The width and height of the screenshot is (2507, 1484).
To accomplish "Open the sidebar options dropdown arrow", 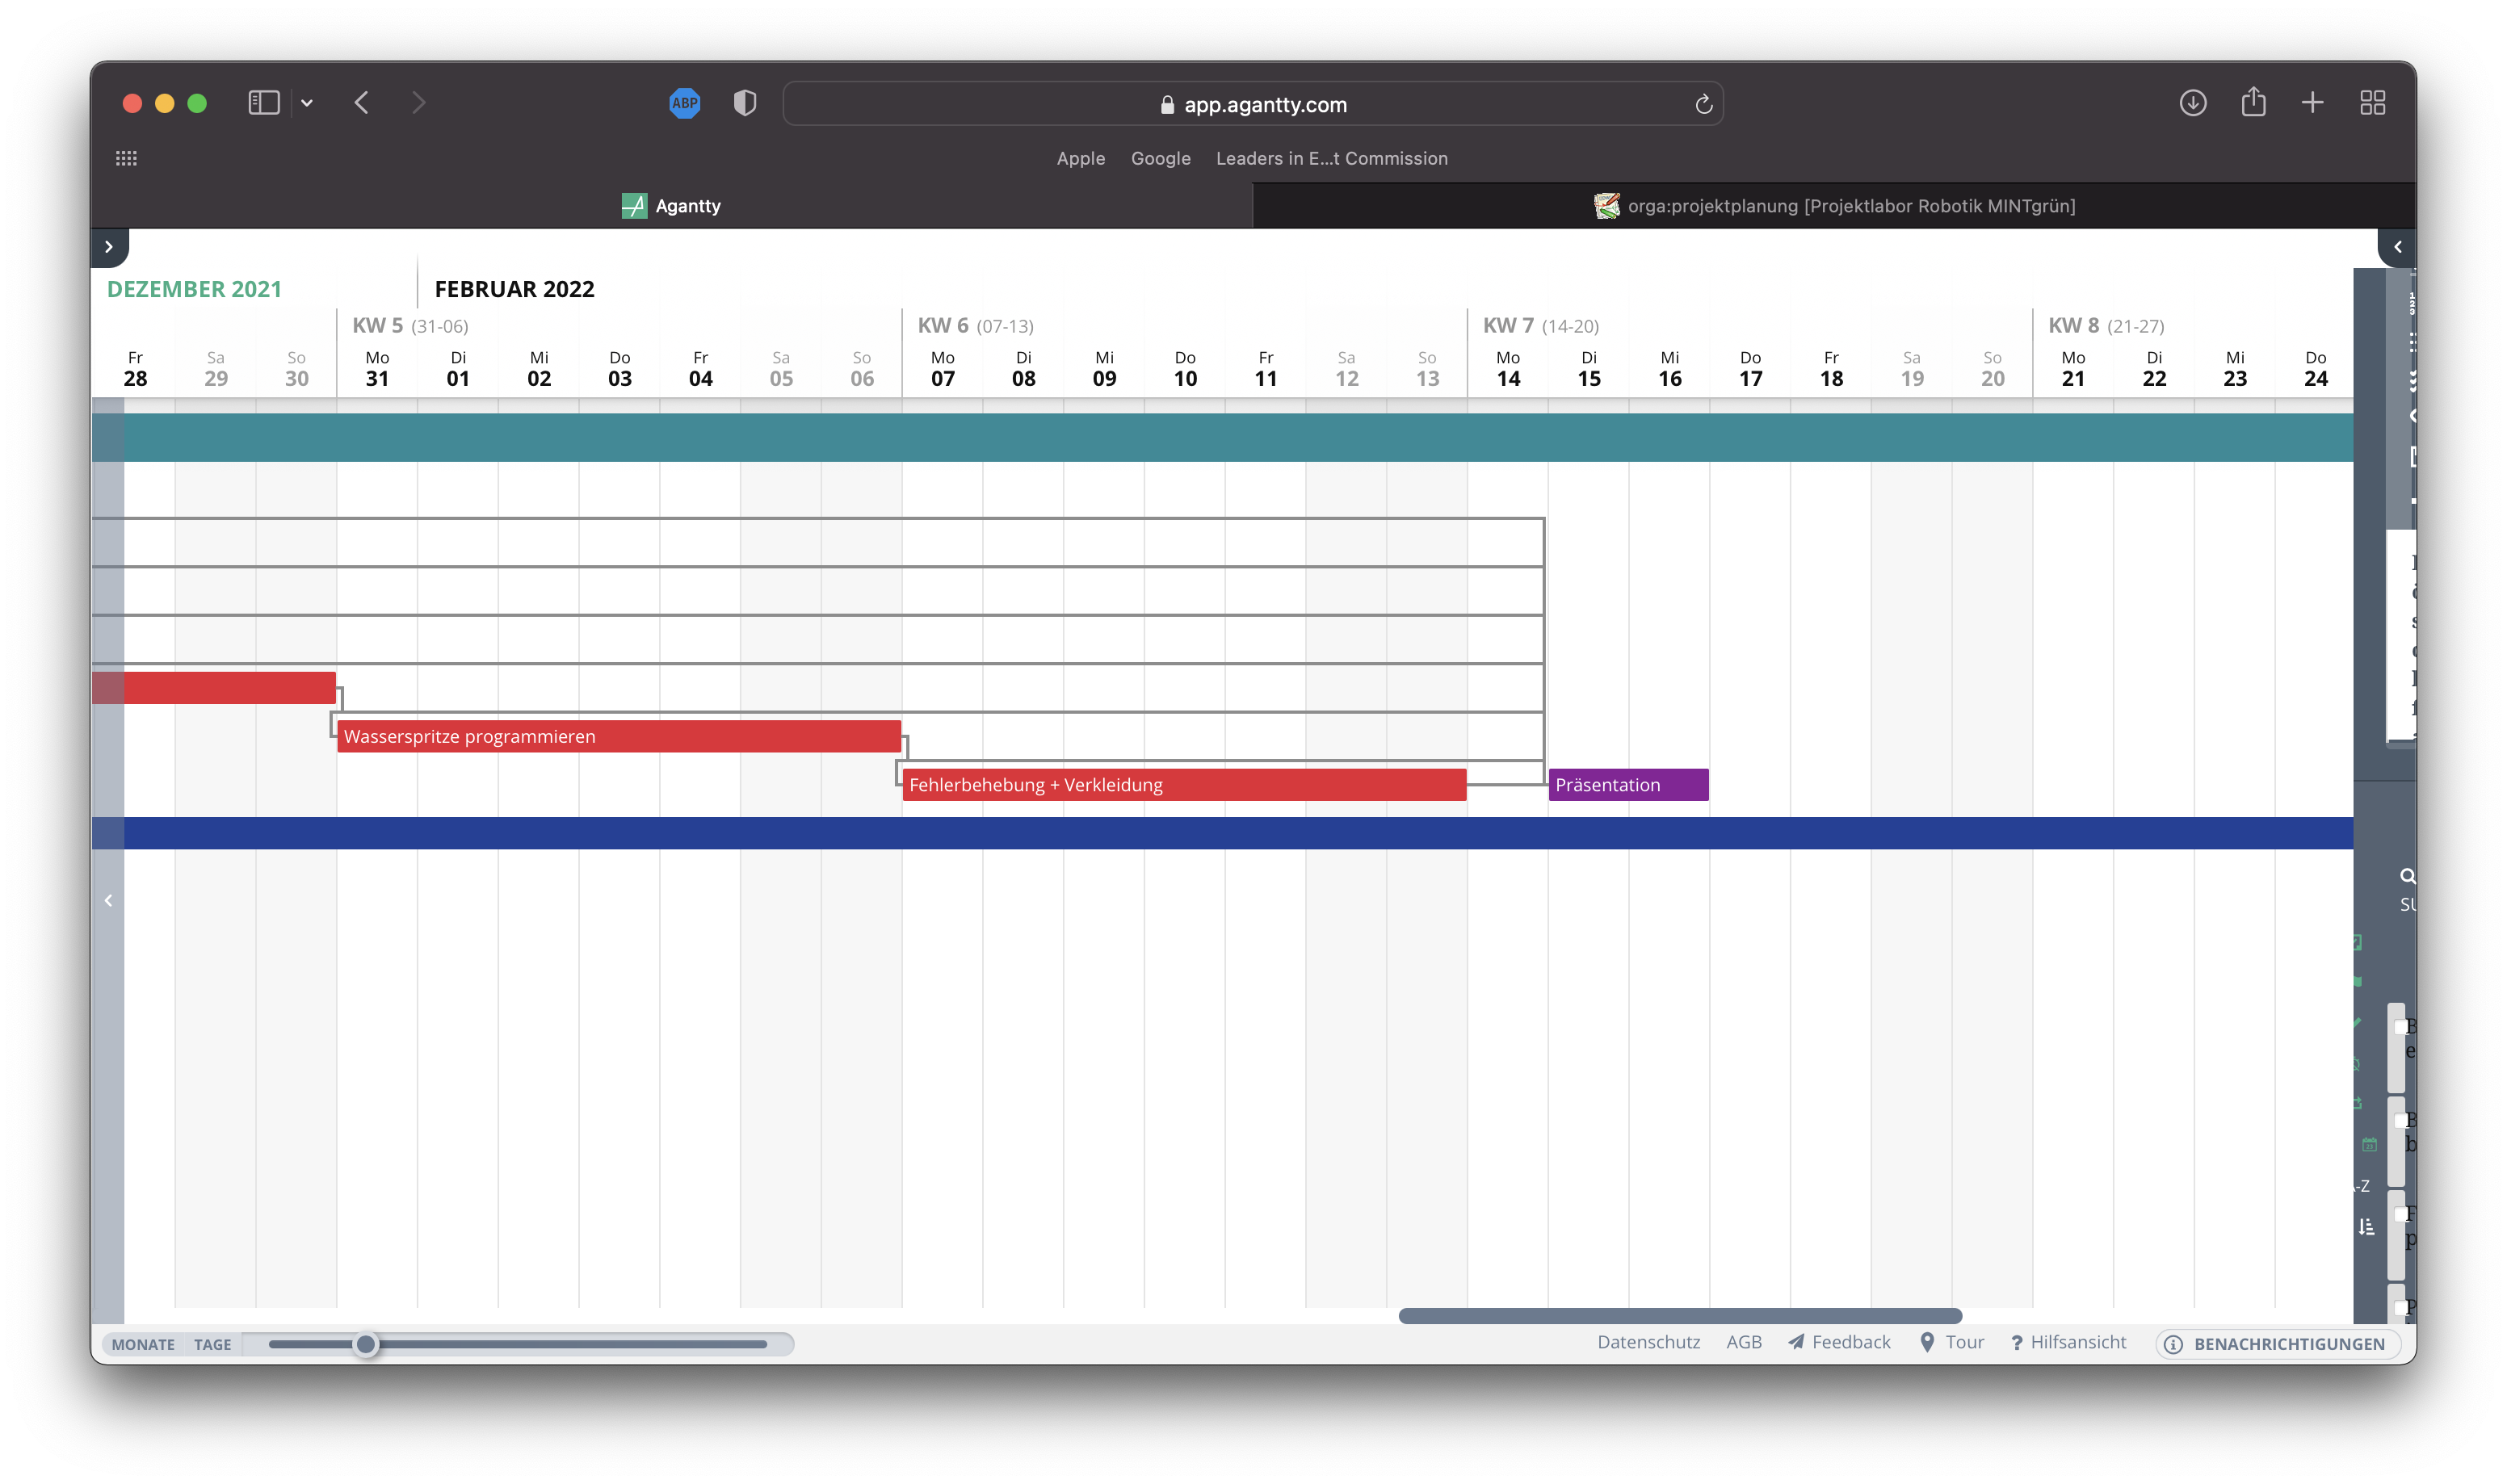I will click(307, 103).
